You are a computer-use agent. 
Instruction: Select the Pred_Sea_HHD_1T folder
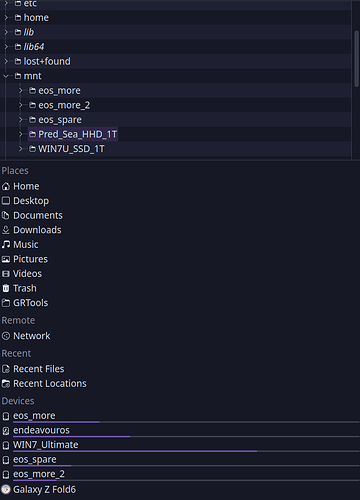pos(73,134)
